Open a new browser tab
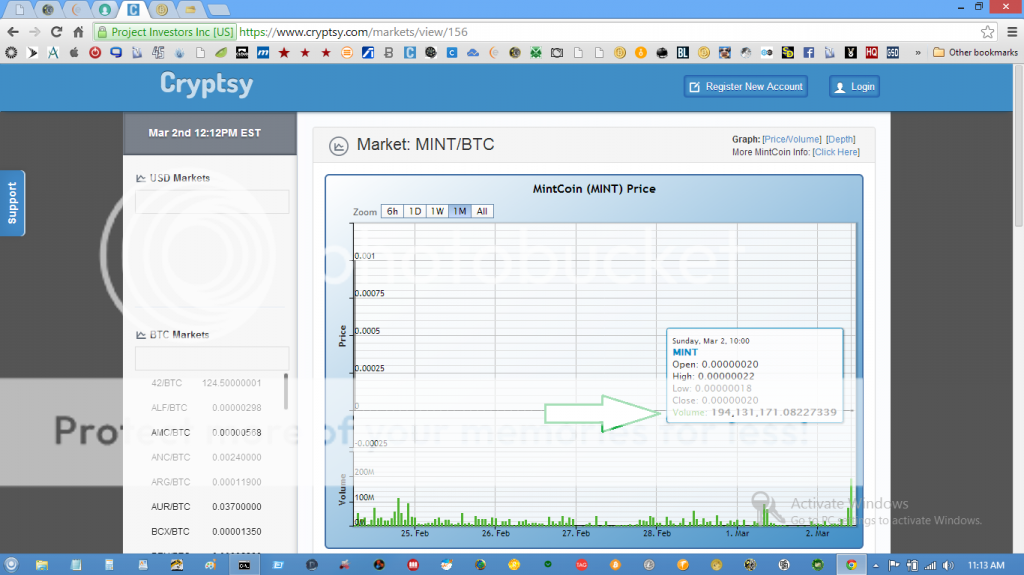 219,10
